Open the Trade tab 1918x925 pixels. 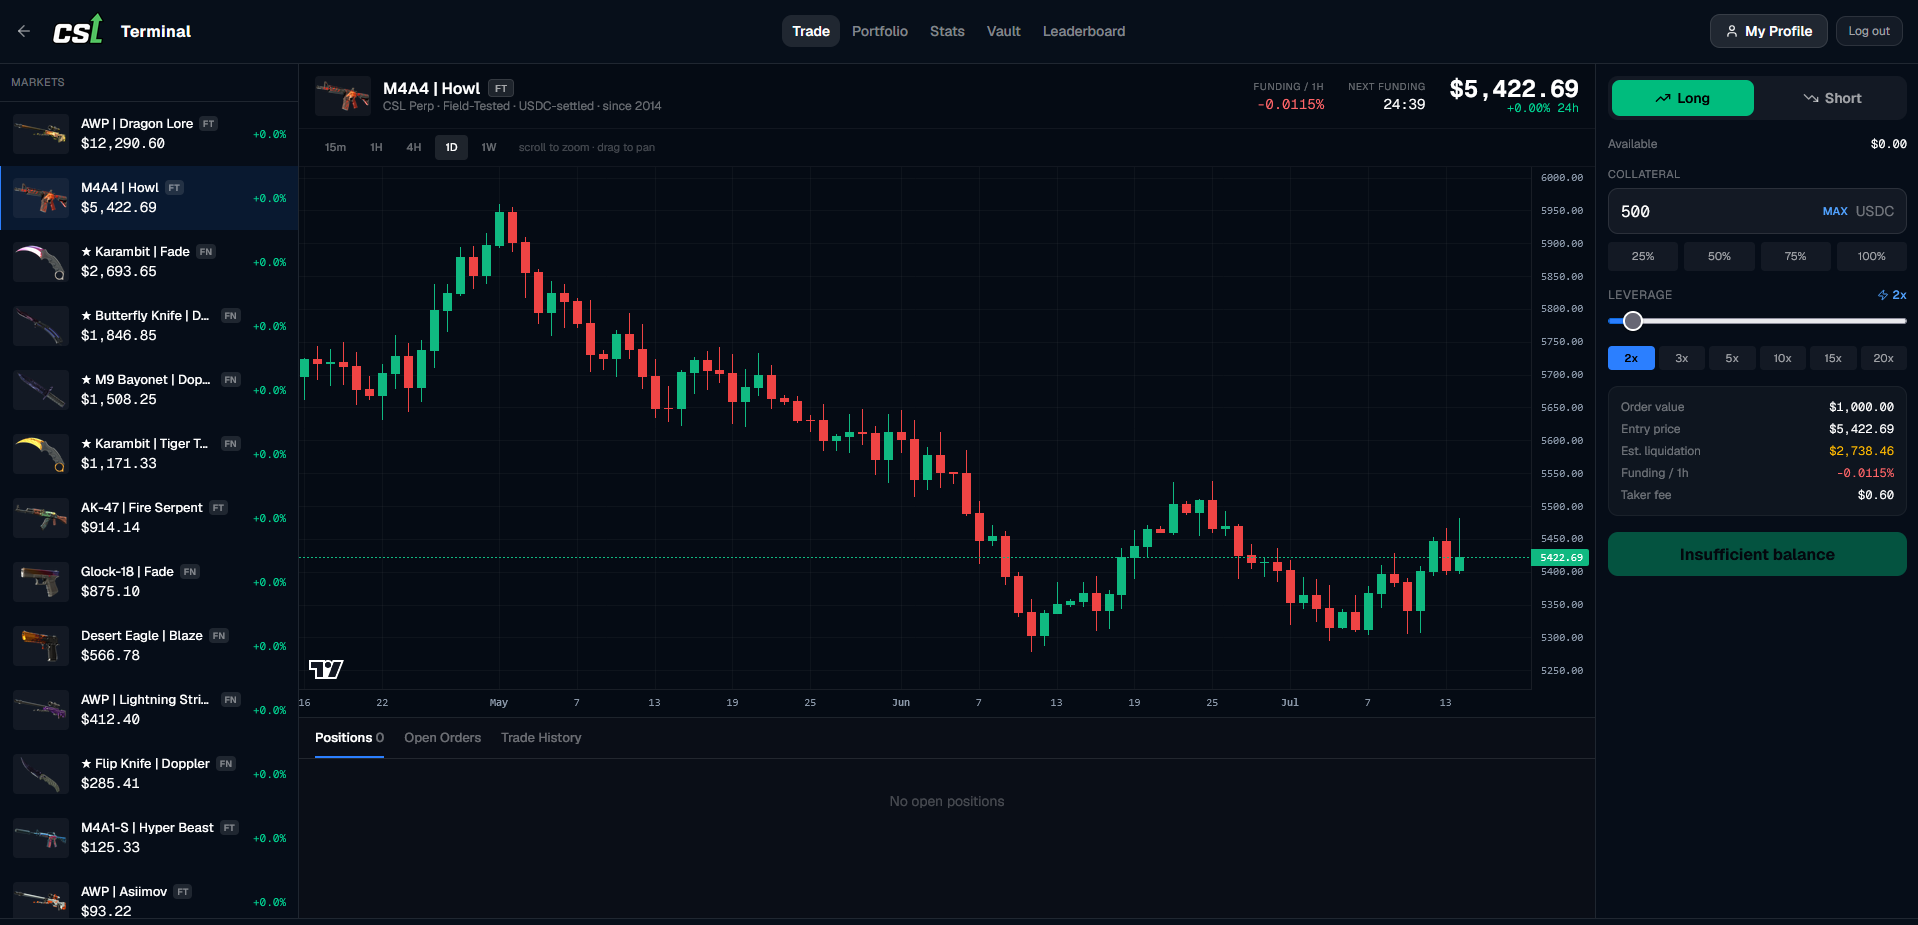point(811,31)
